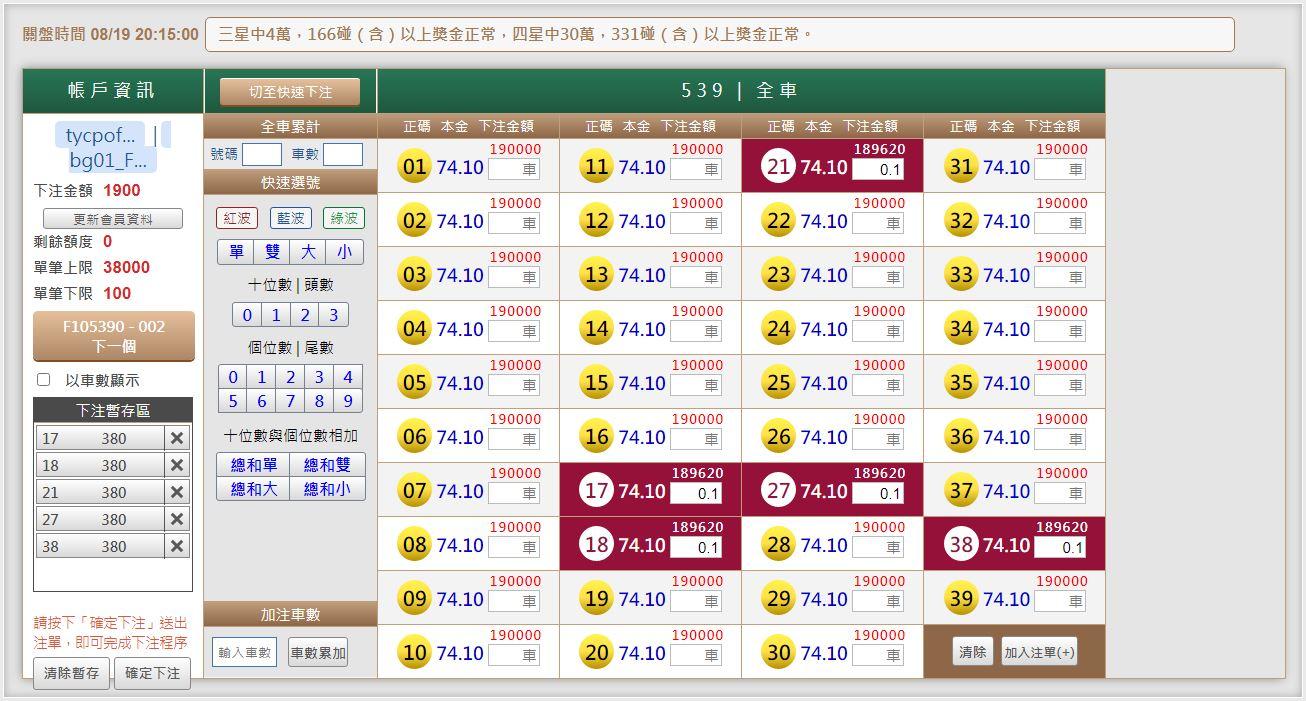Remove number 21 from bet staging list
Screen dimensions: 1306x701
click(x=177, y=492)
